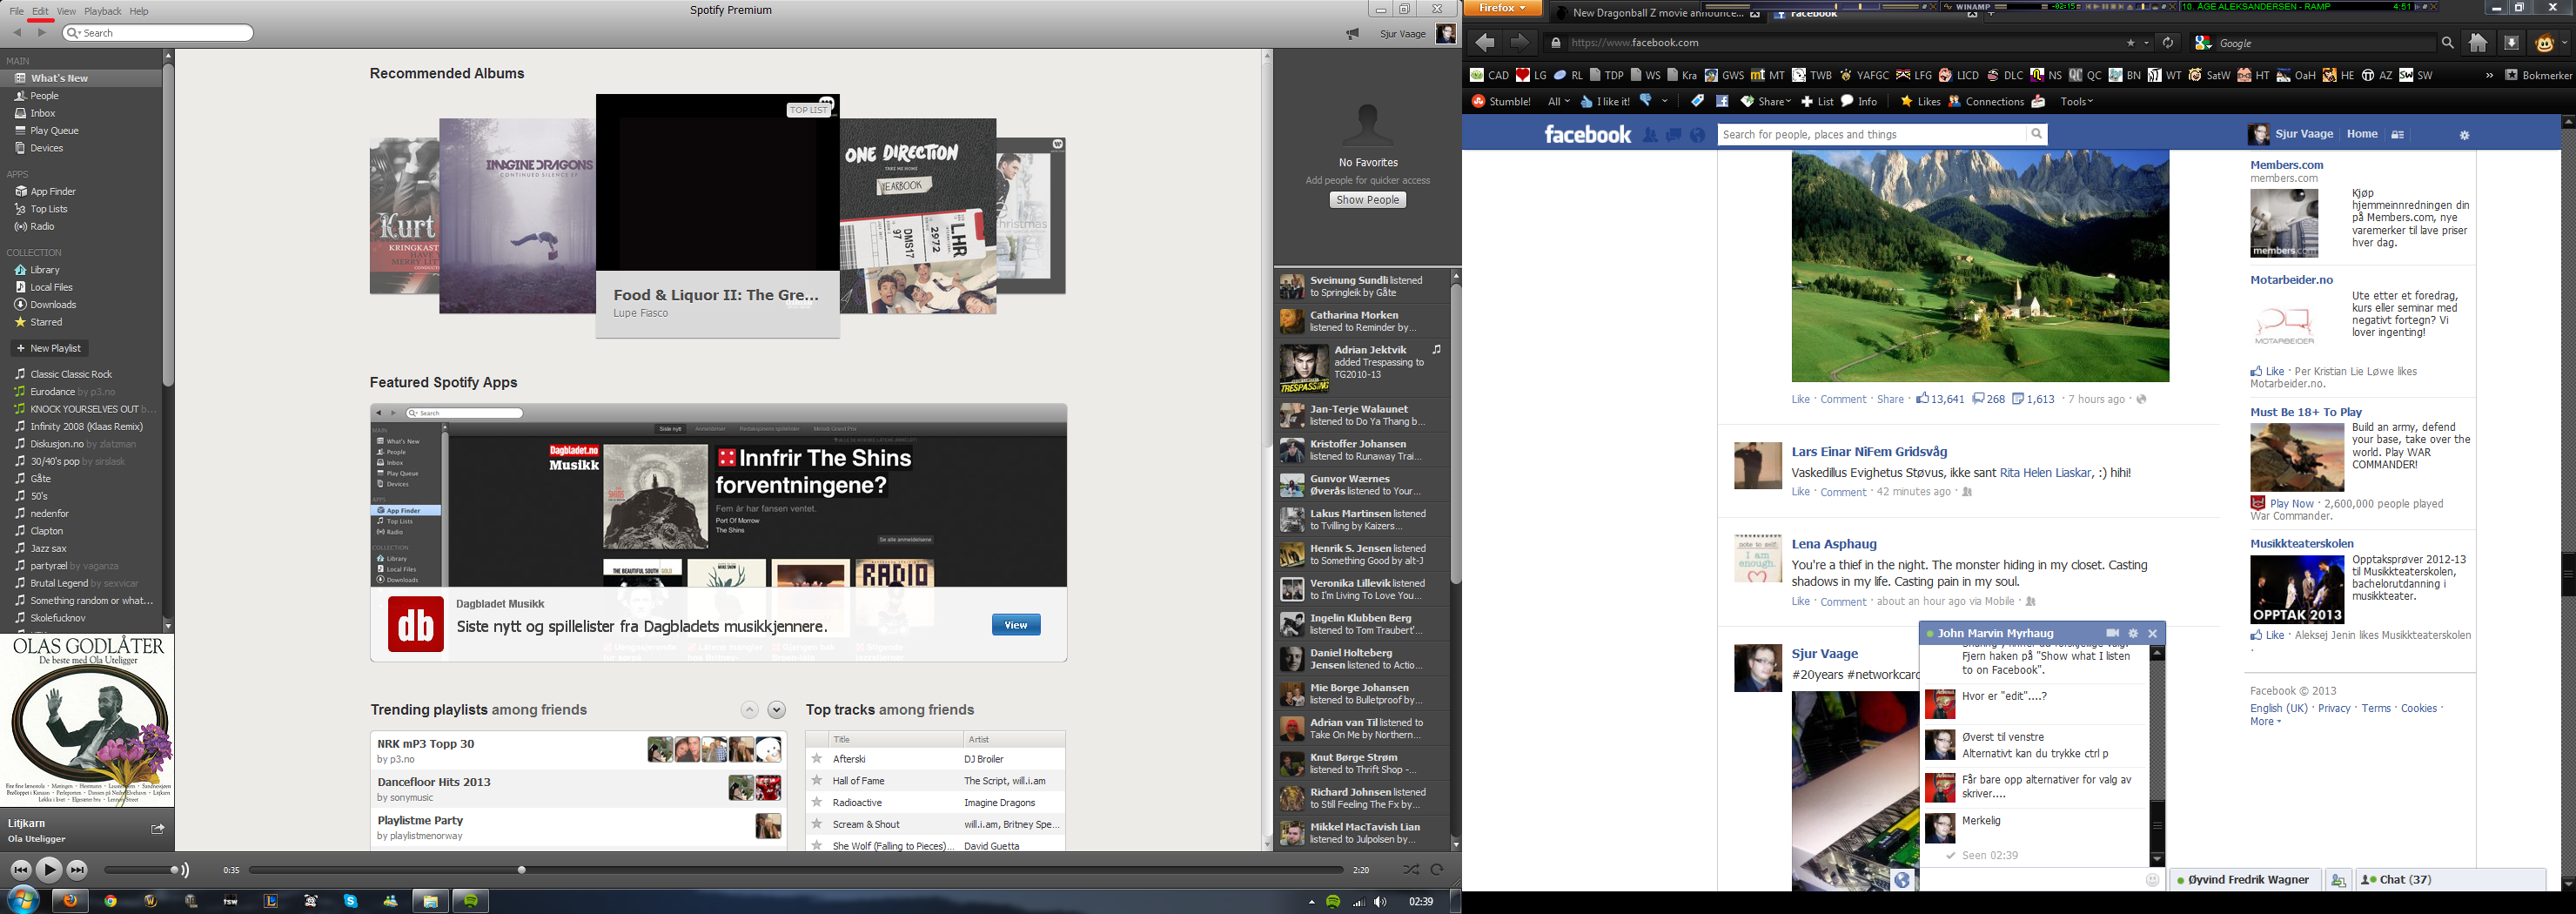Open StumbleUpon Share dropdown
The image size is (2576, 914).
[1765, 101]
